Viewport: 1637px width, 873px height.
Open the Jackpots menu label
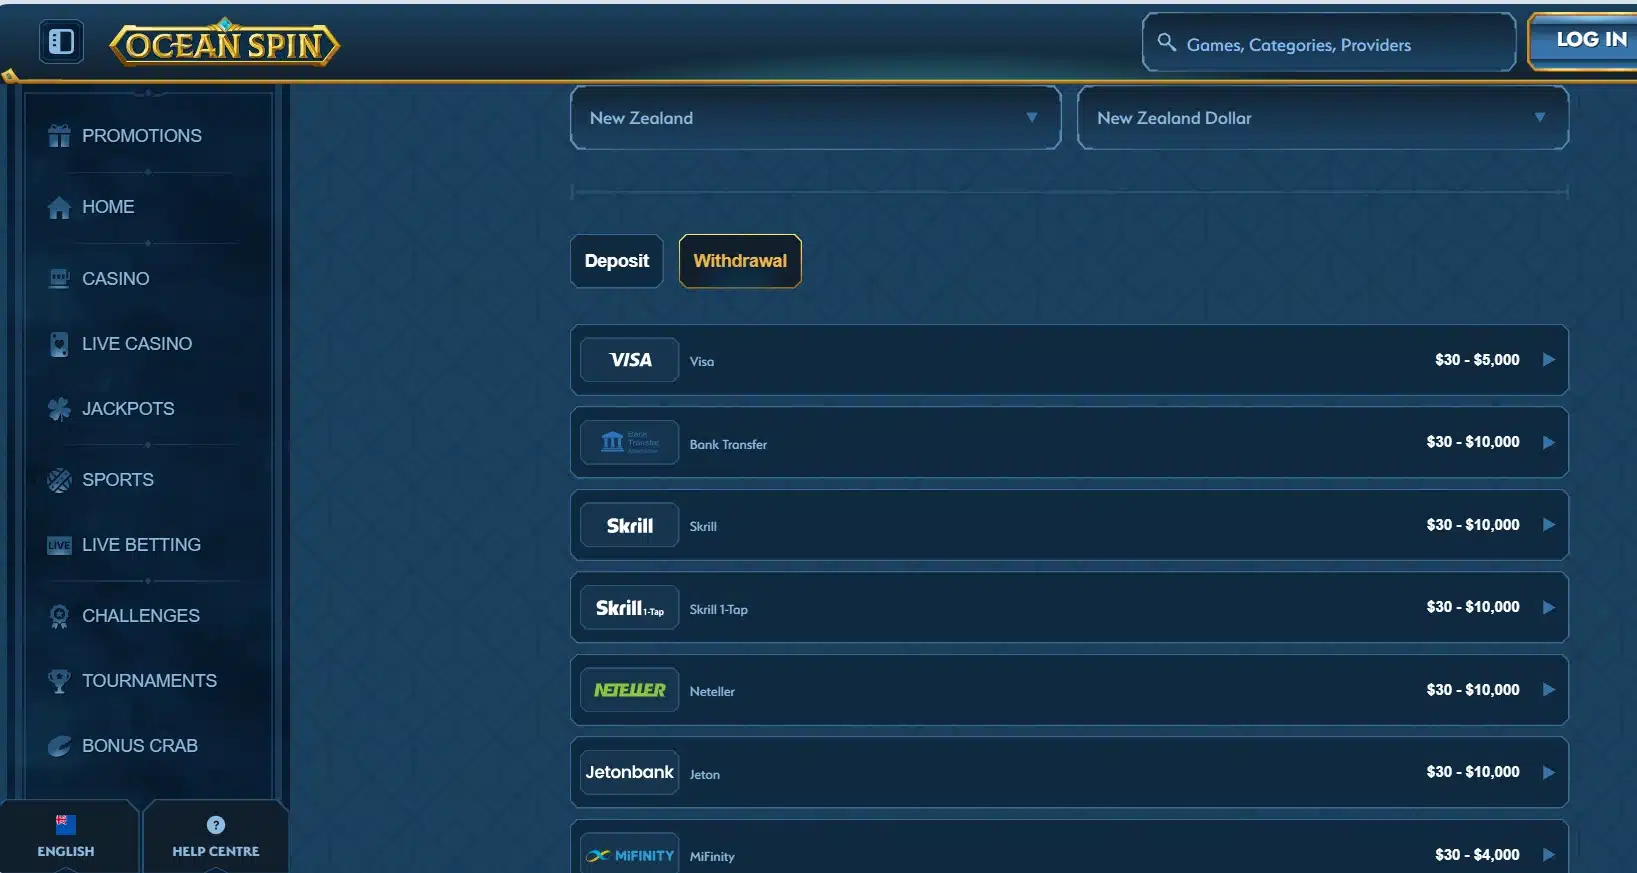coord(128,409)
